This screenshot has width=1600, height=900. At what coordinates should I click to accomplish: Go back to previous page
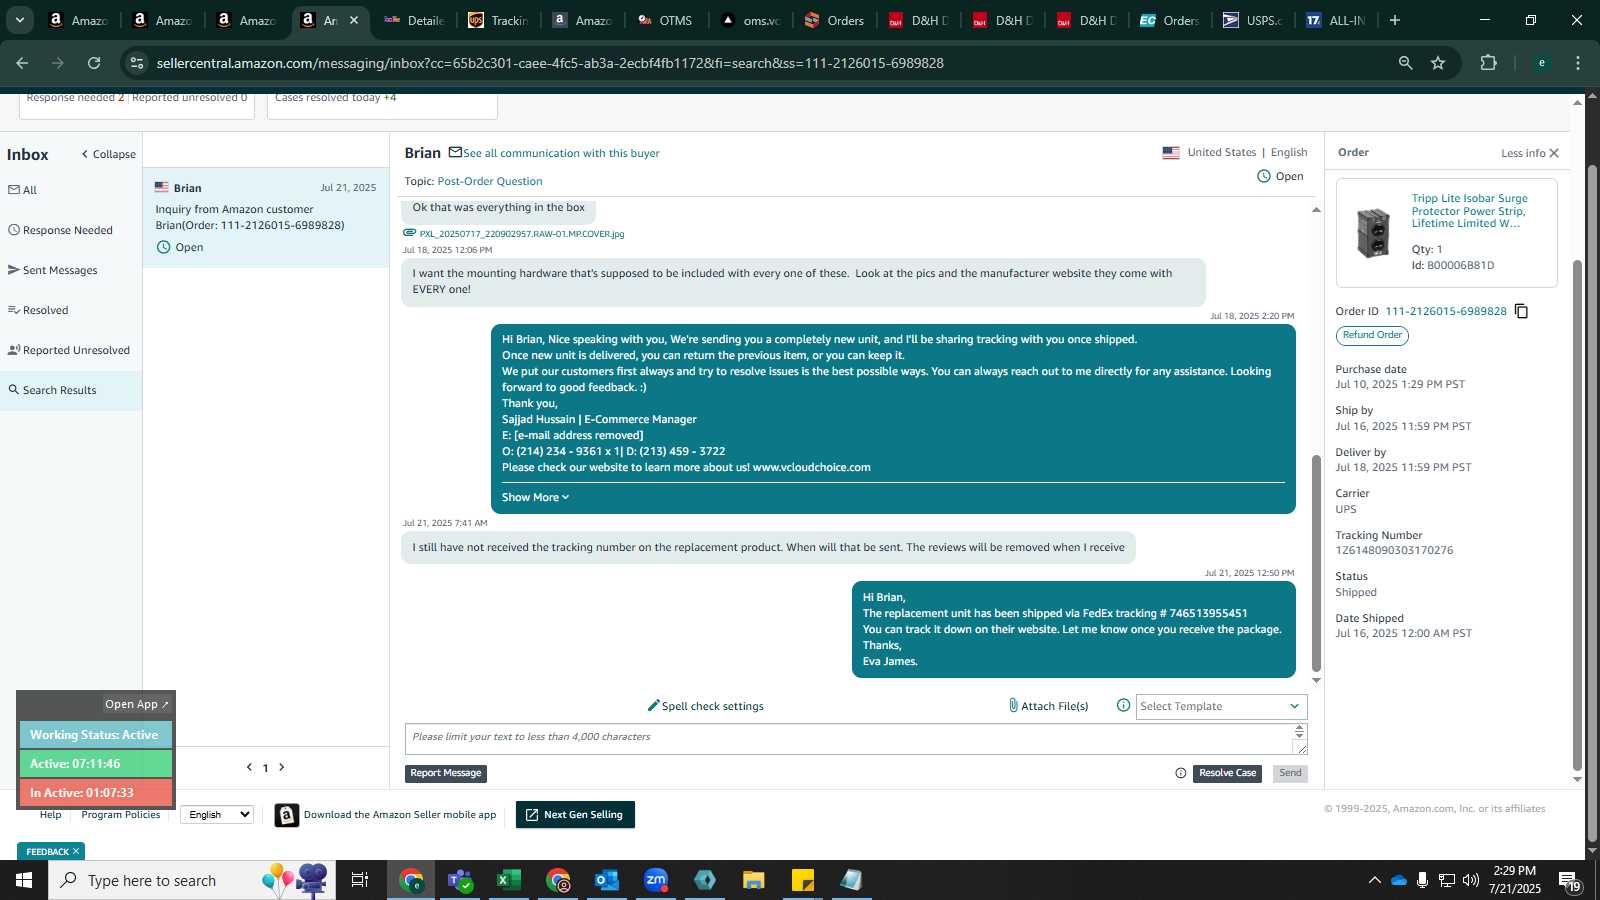click(22, 63)
